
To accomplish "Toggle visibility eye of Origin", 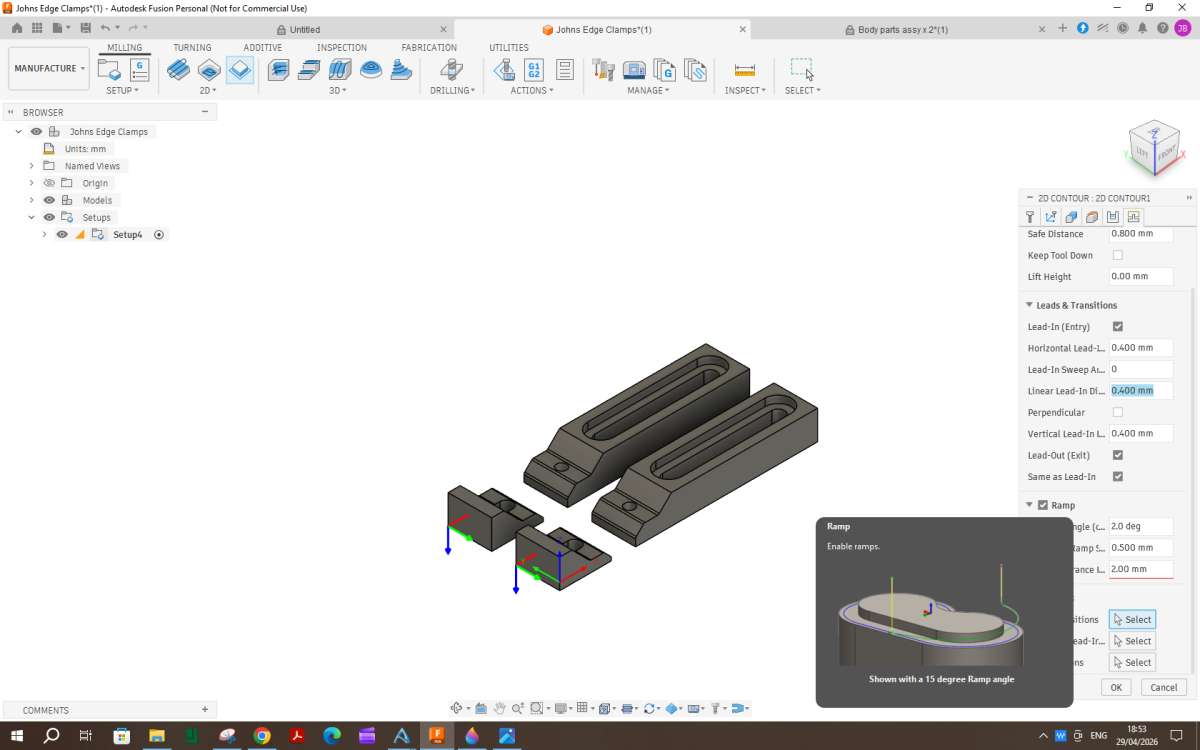I will point(49,183).
